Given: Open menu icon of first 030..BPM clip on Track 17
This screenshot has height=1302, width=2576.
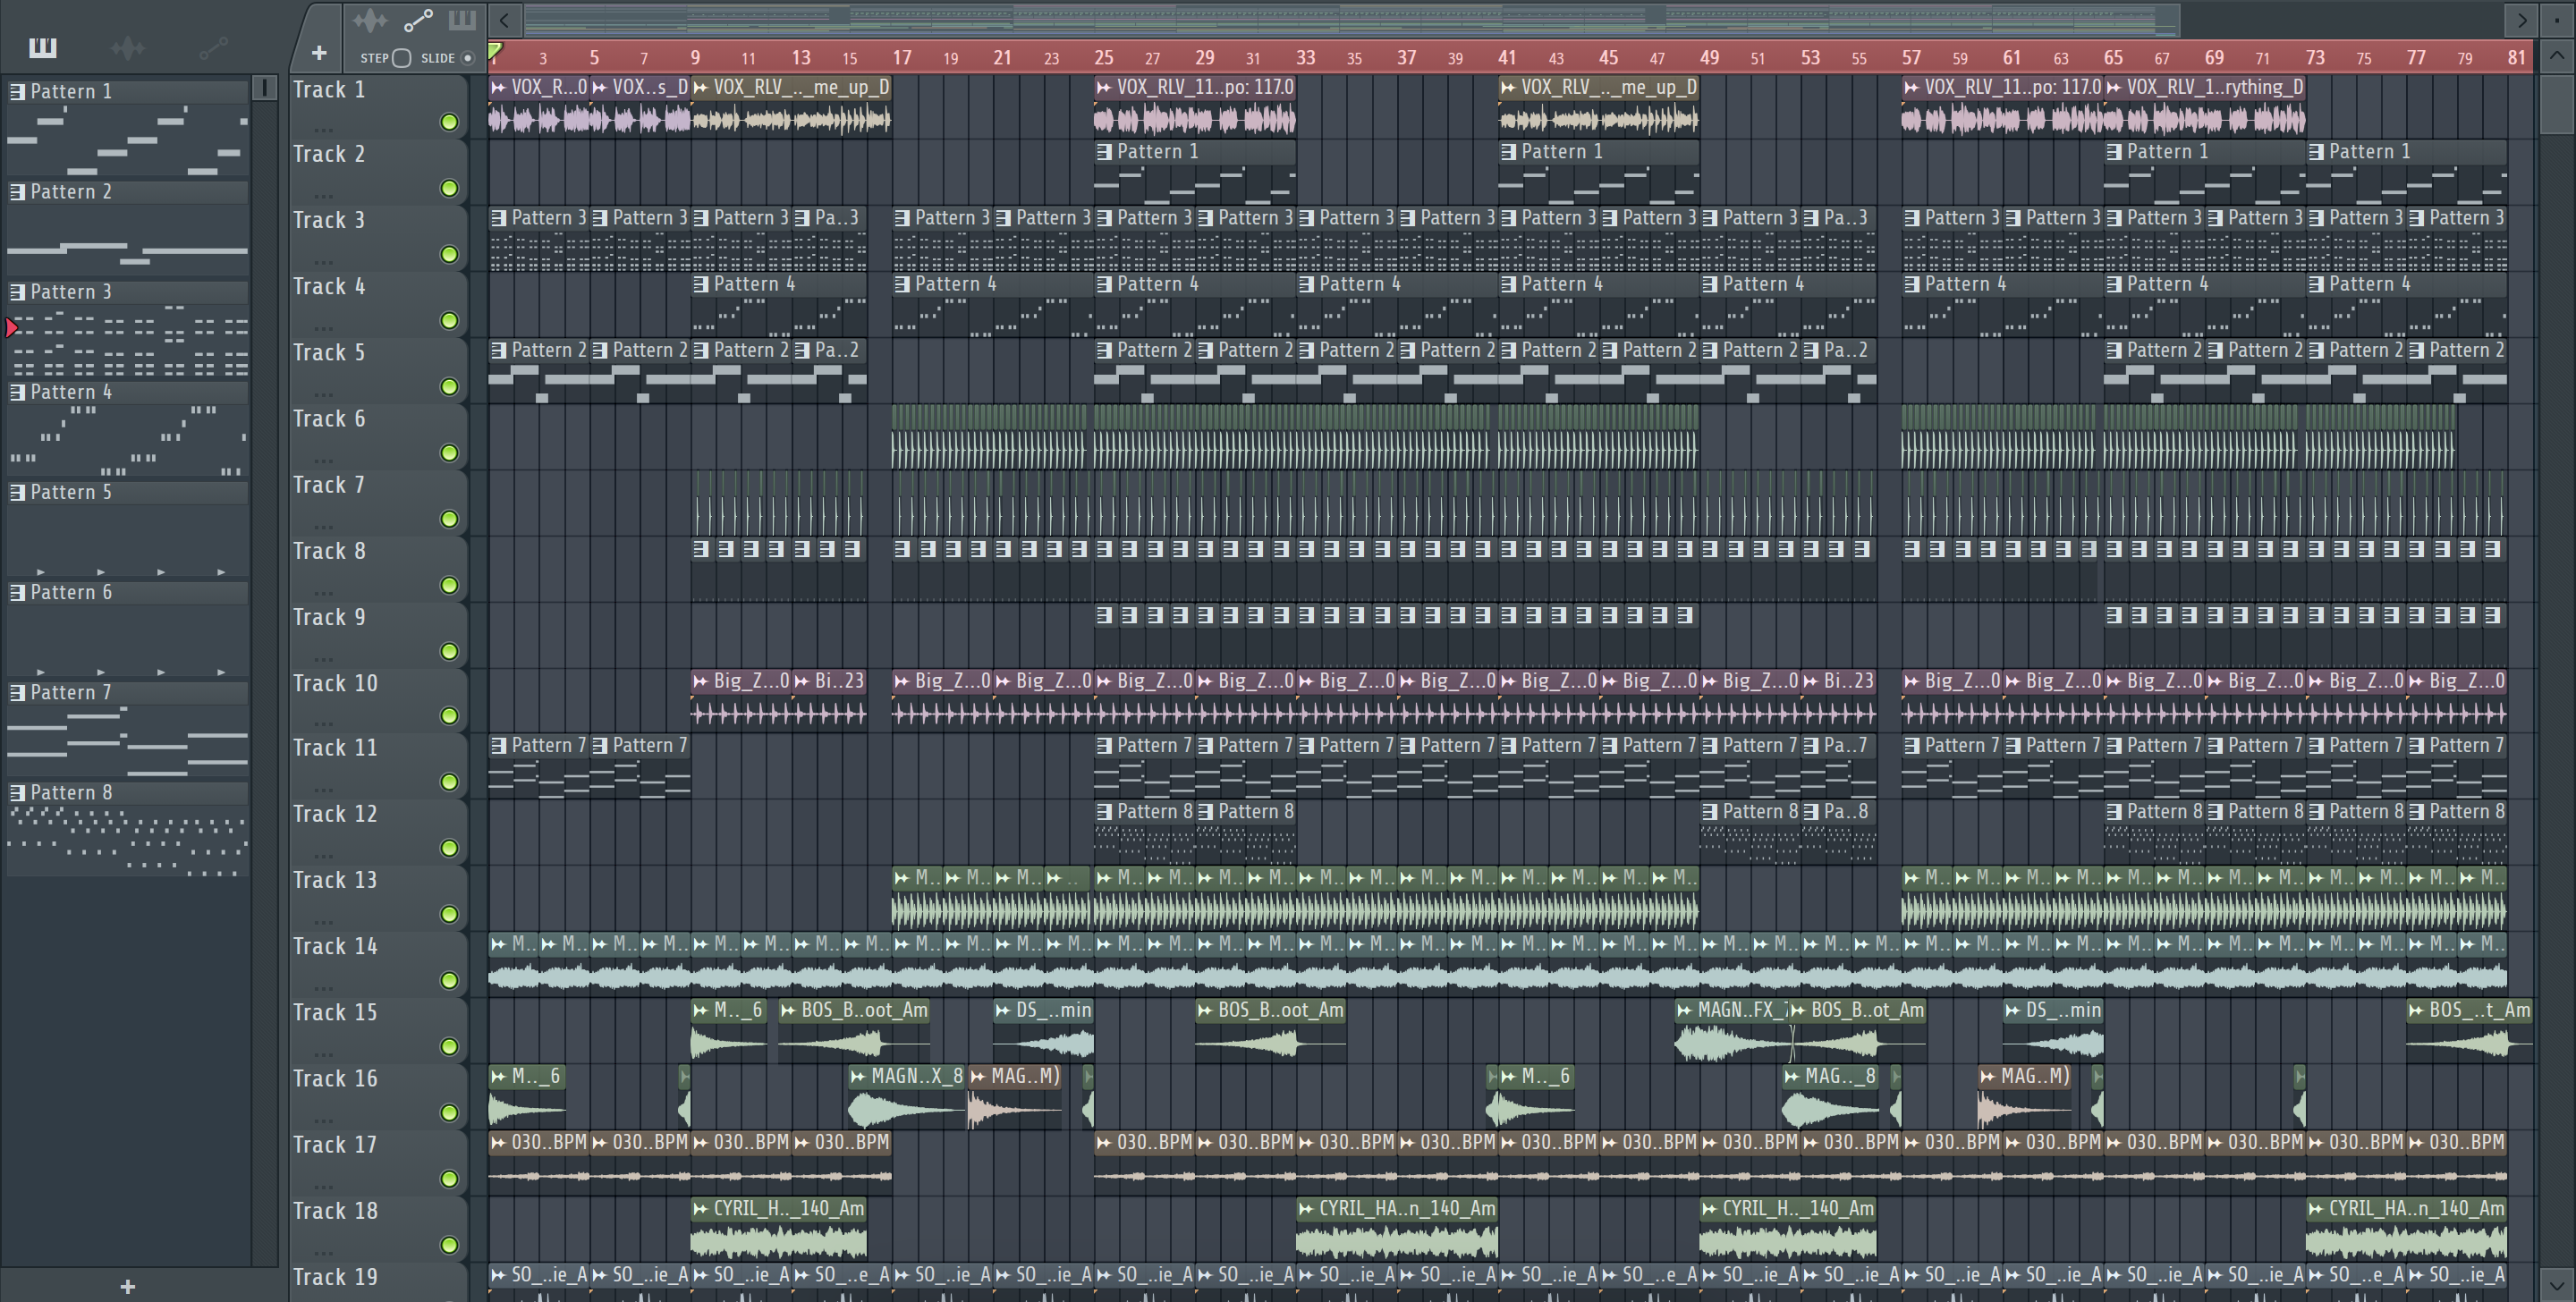Looking at the screenshot, I should [x=499, y=1142].
